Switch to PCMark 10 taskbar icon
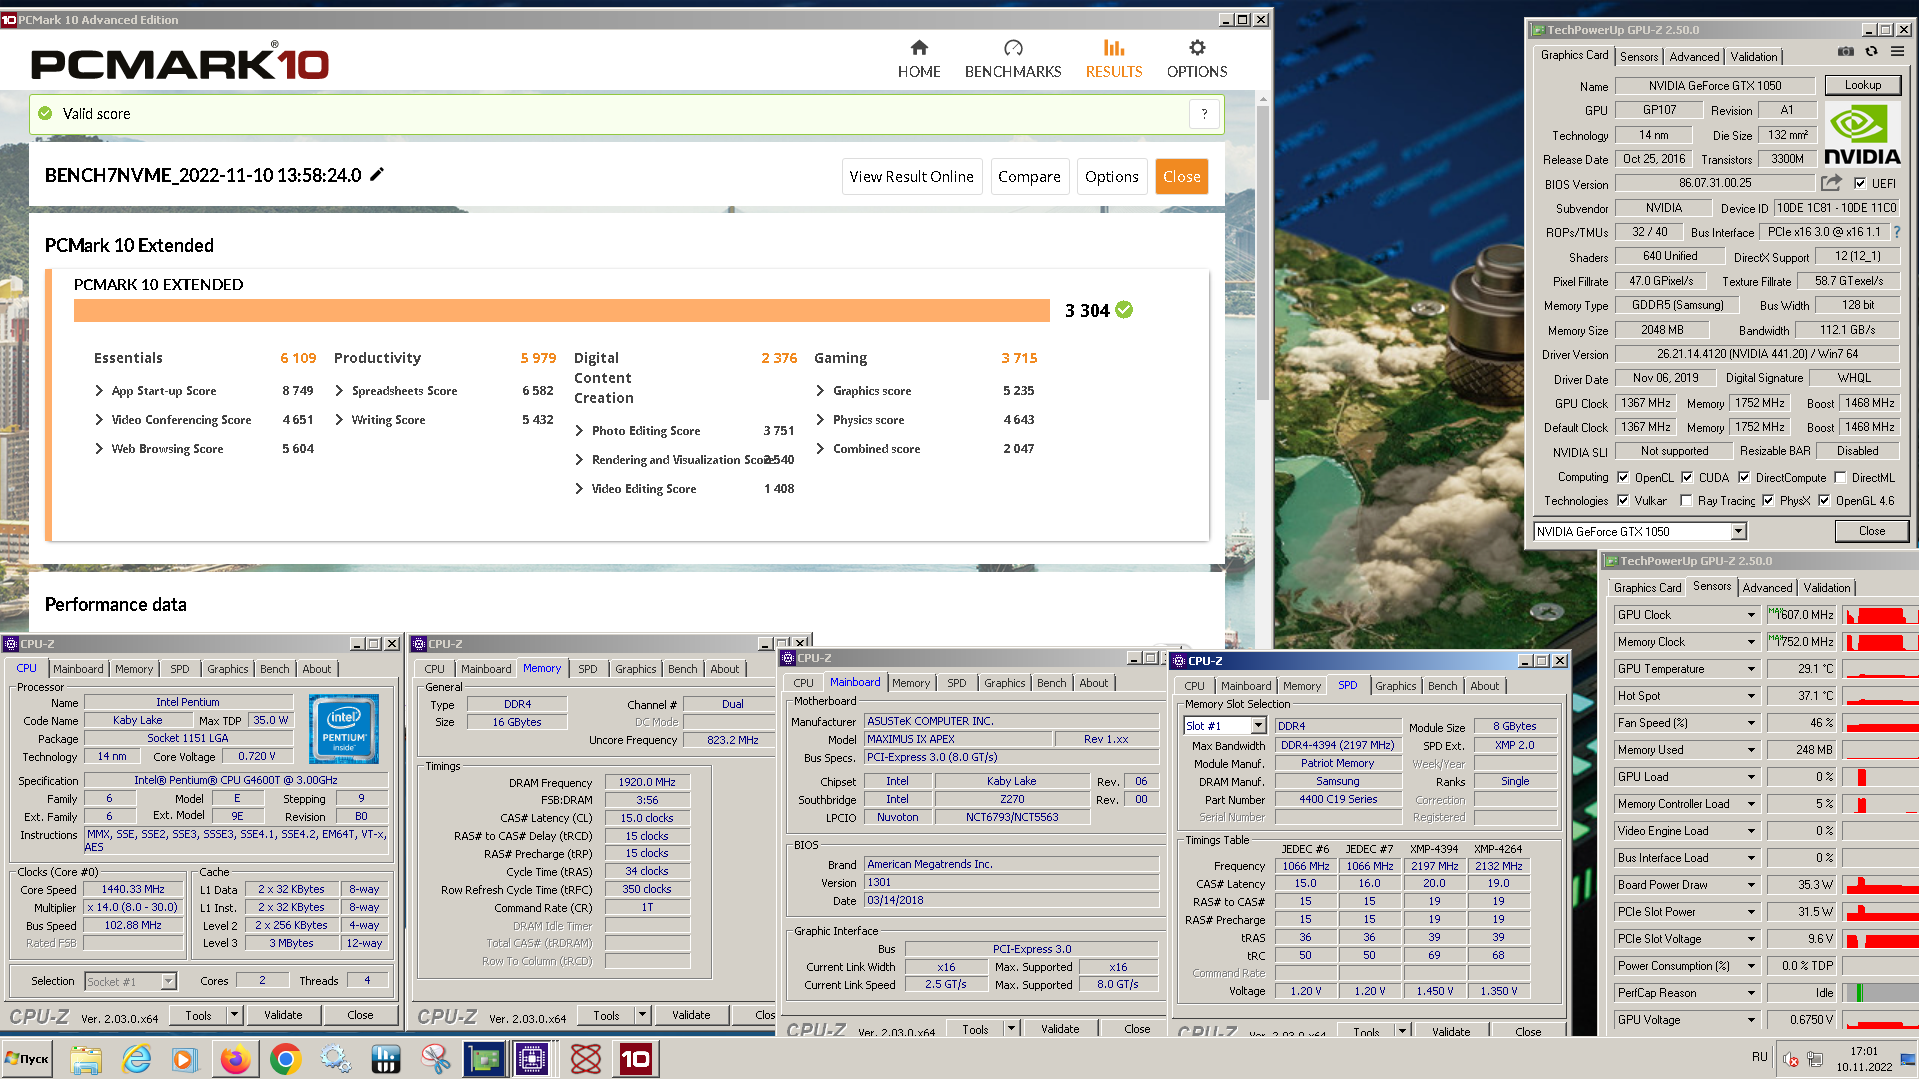1919x1079 pixels. click(x=635, y=1059)
